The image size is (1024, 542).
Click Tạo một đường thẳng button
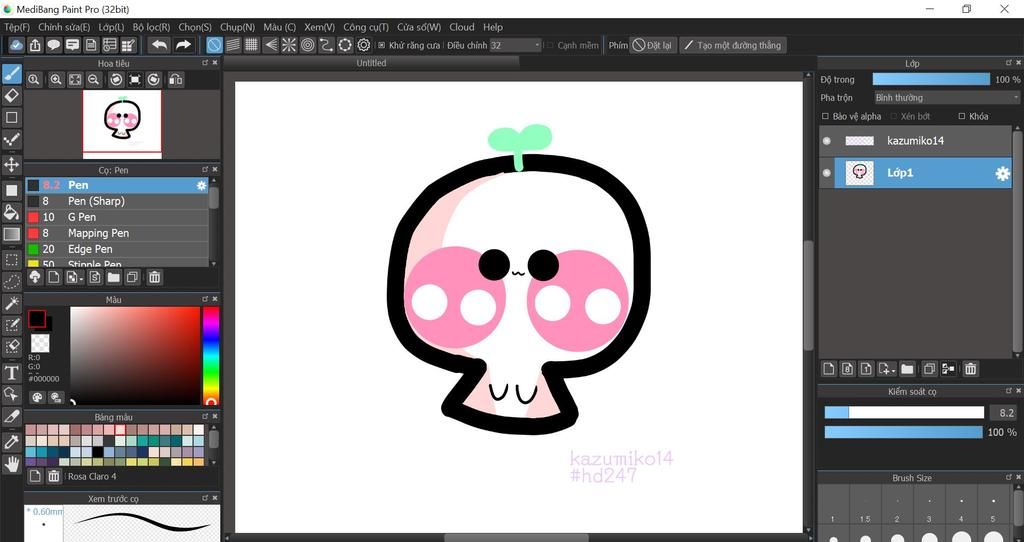[733, 45]
